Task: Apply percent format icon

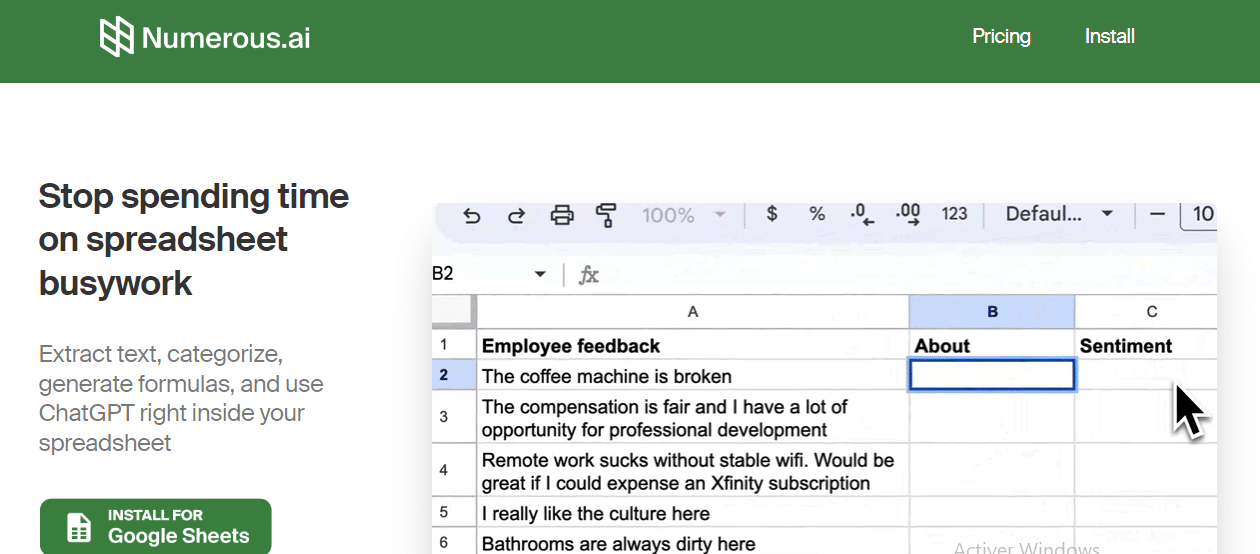Action: pos(817,214)
